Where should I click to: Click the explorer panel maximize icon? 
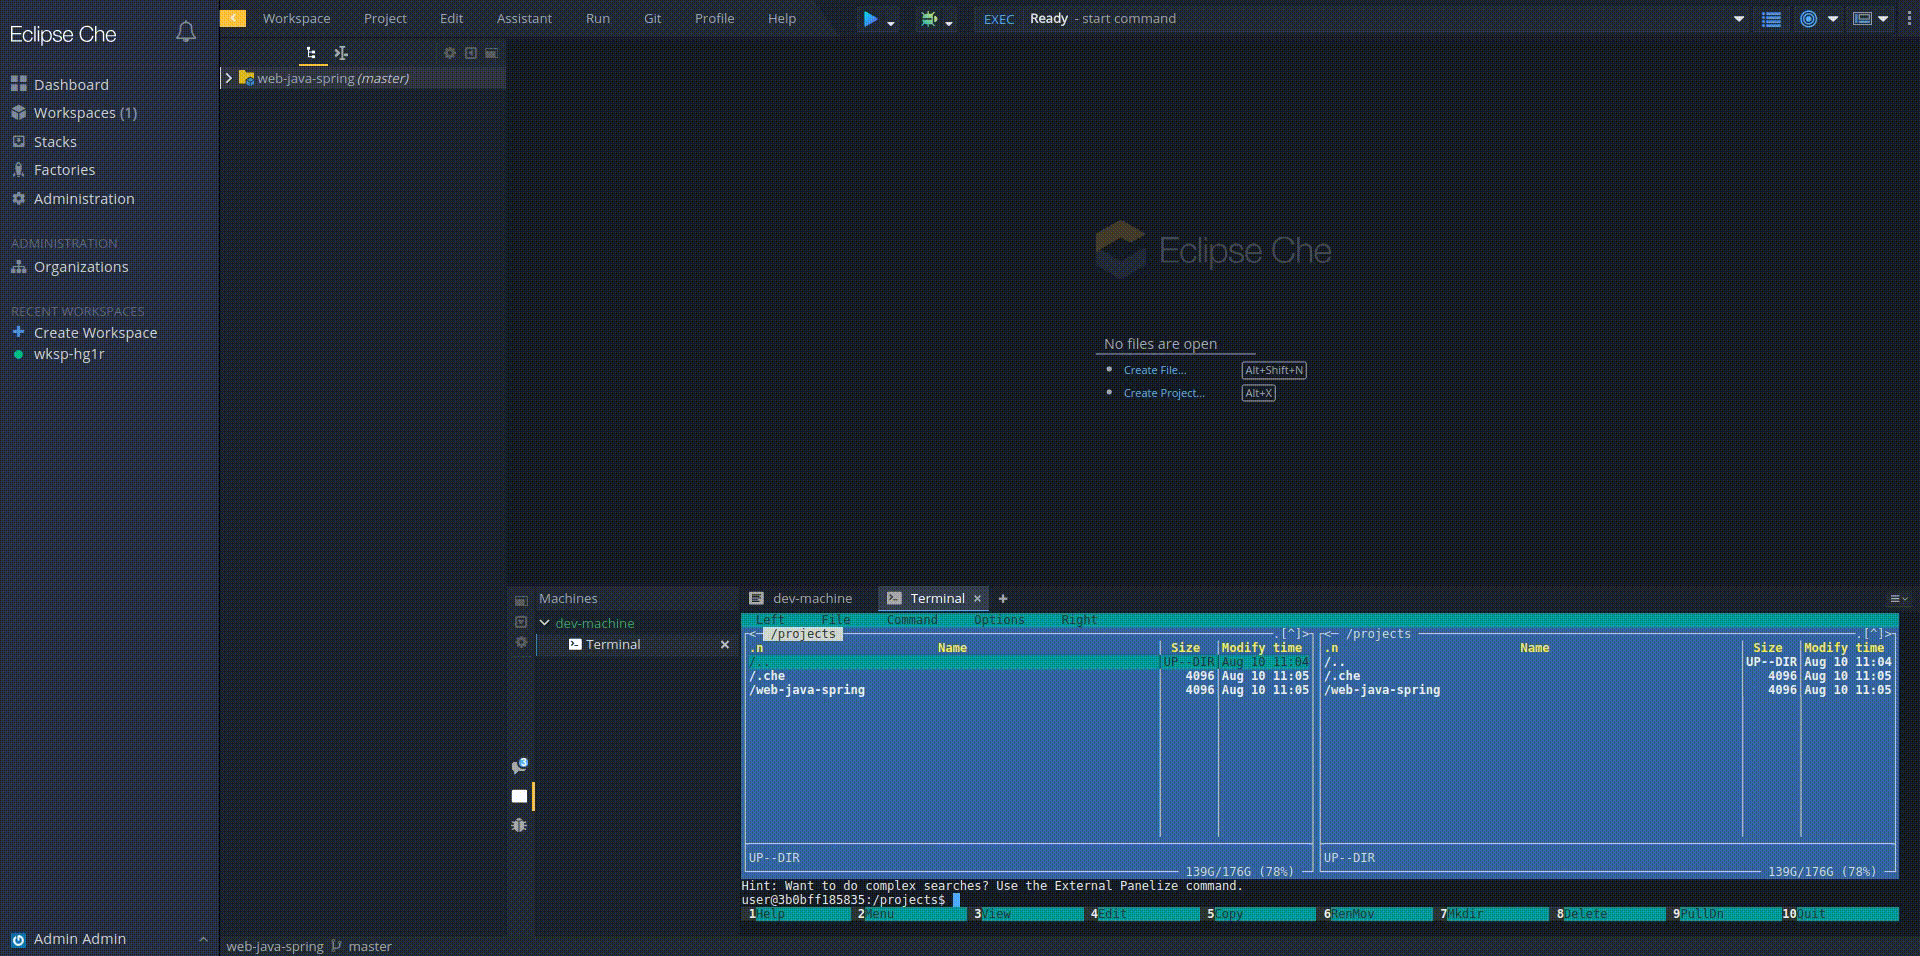click(x=491, y=53)
